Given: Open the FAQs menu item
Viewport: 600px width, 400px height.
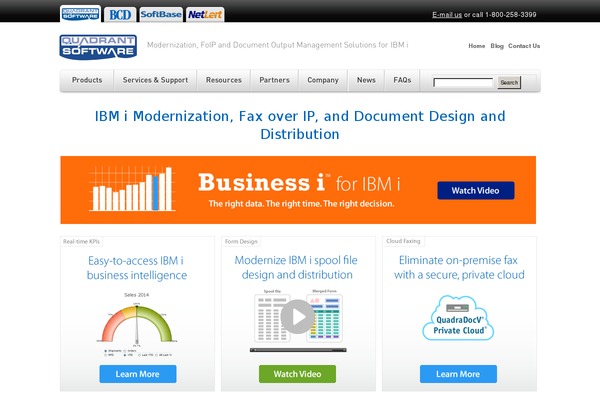Looking at the screenshot, I should (x=402, y=80).
